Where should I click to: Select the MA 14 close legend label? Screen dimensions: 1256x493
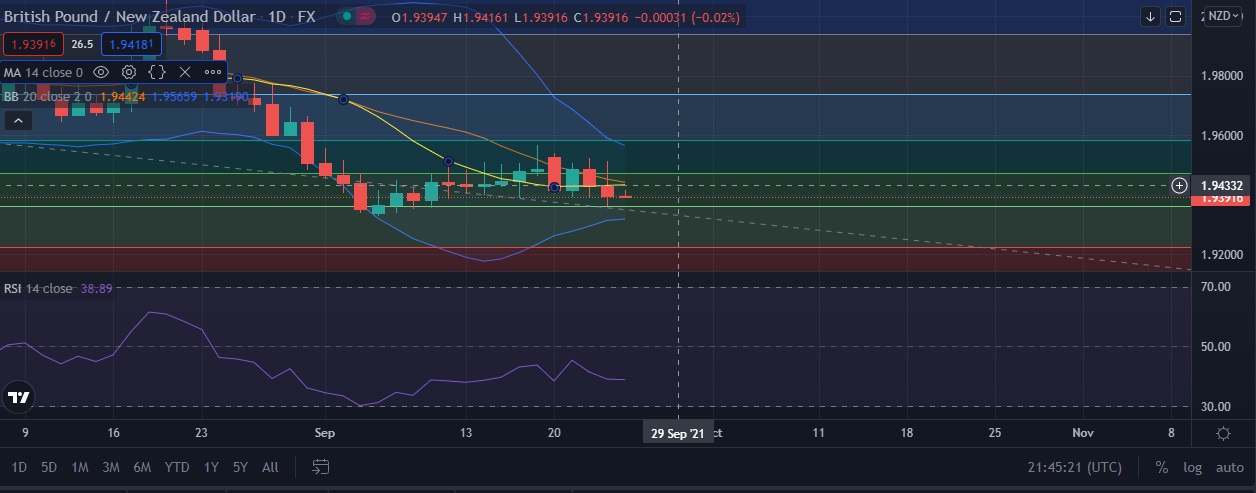tap(43, 72)
